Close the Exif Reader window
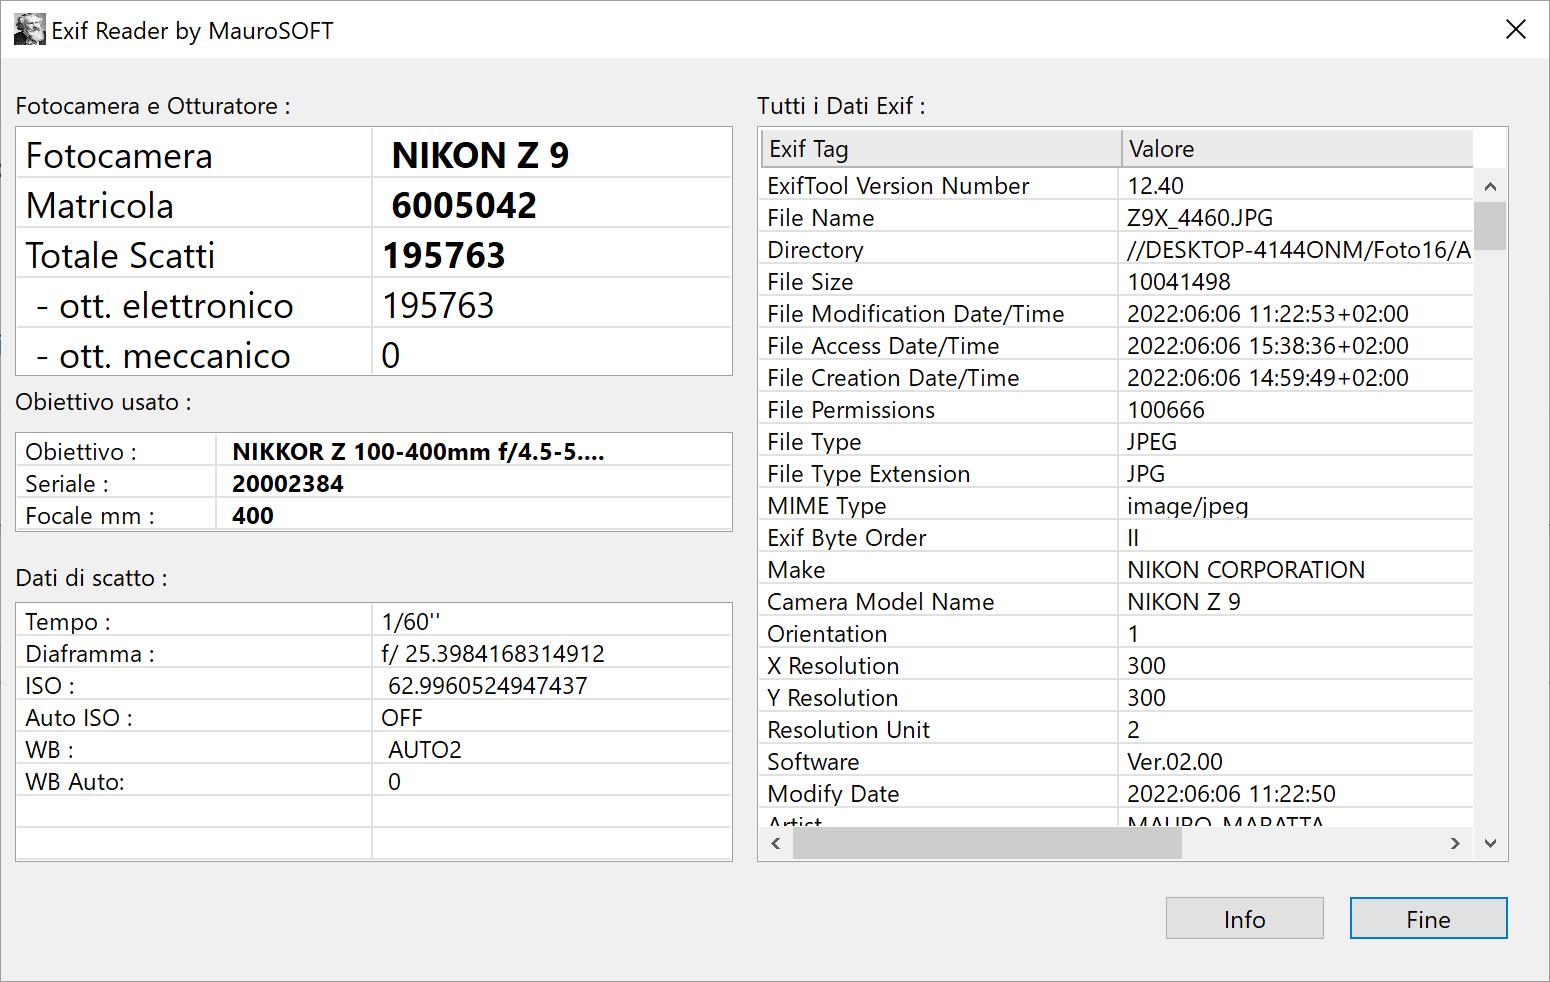Image resolution: width=1550 pixels, height=982 pixels. tap(1515, 30)
